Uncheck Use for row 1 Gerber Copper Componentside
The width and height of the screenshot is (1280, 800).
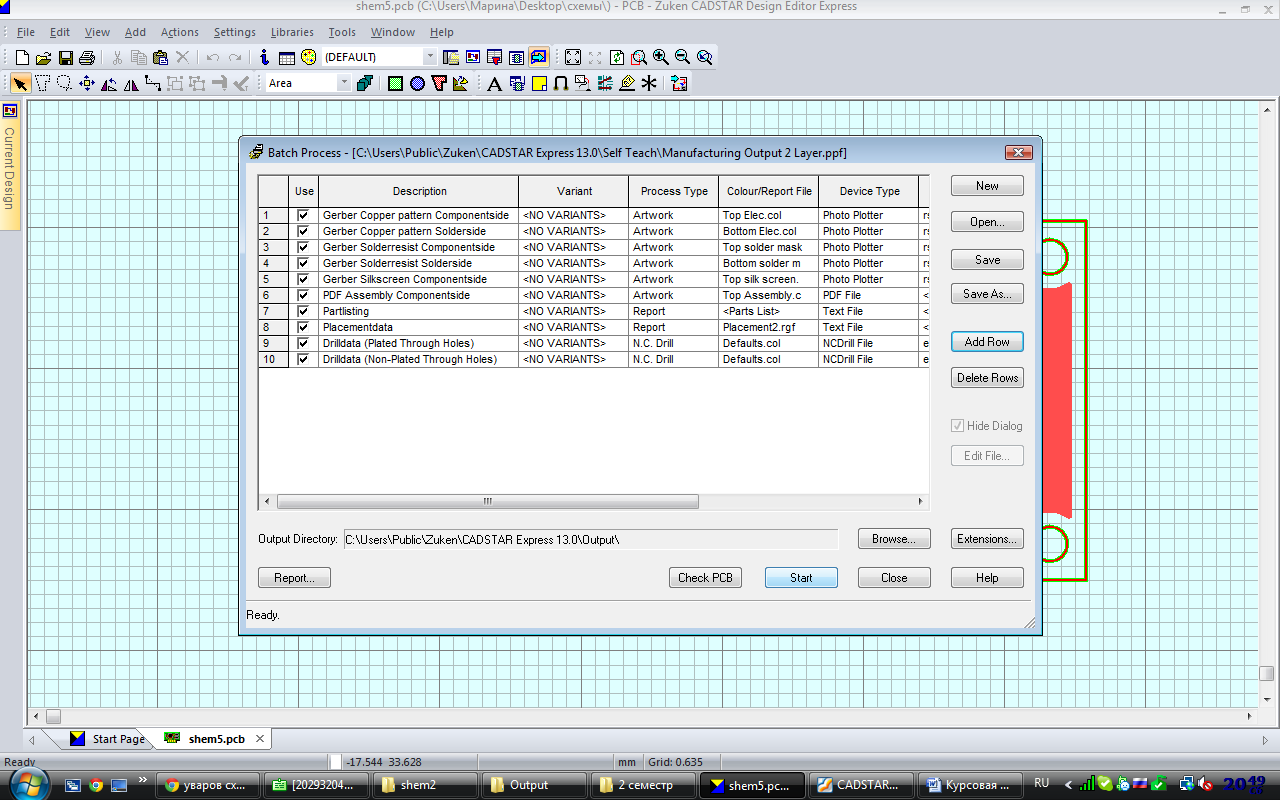tap(303, 215)
